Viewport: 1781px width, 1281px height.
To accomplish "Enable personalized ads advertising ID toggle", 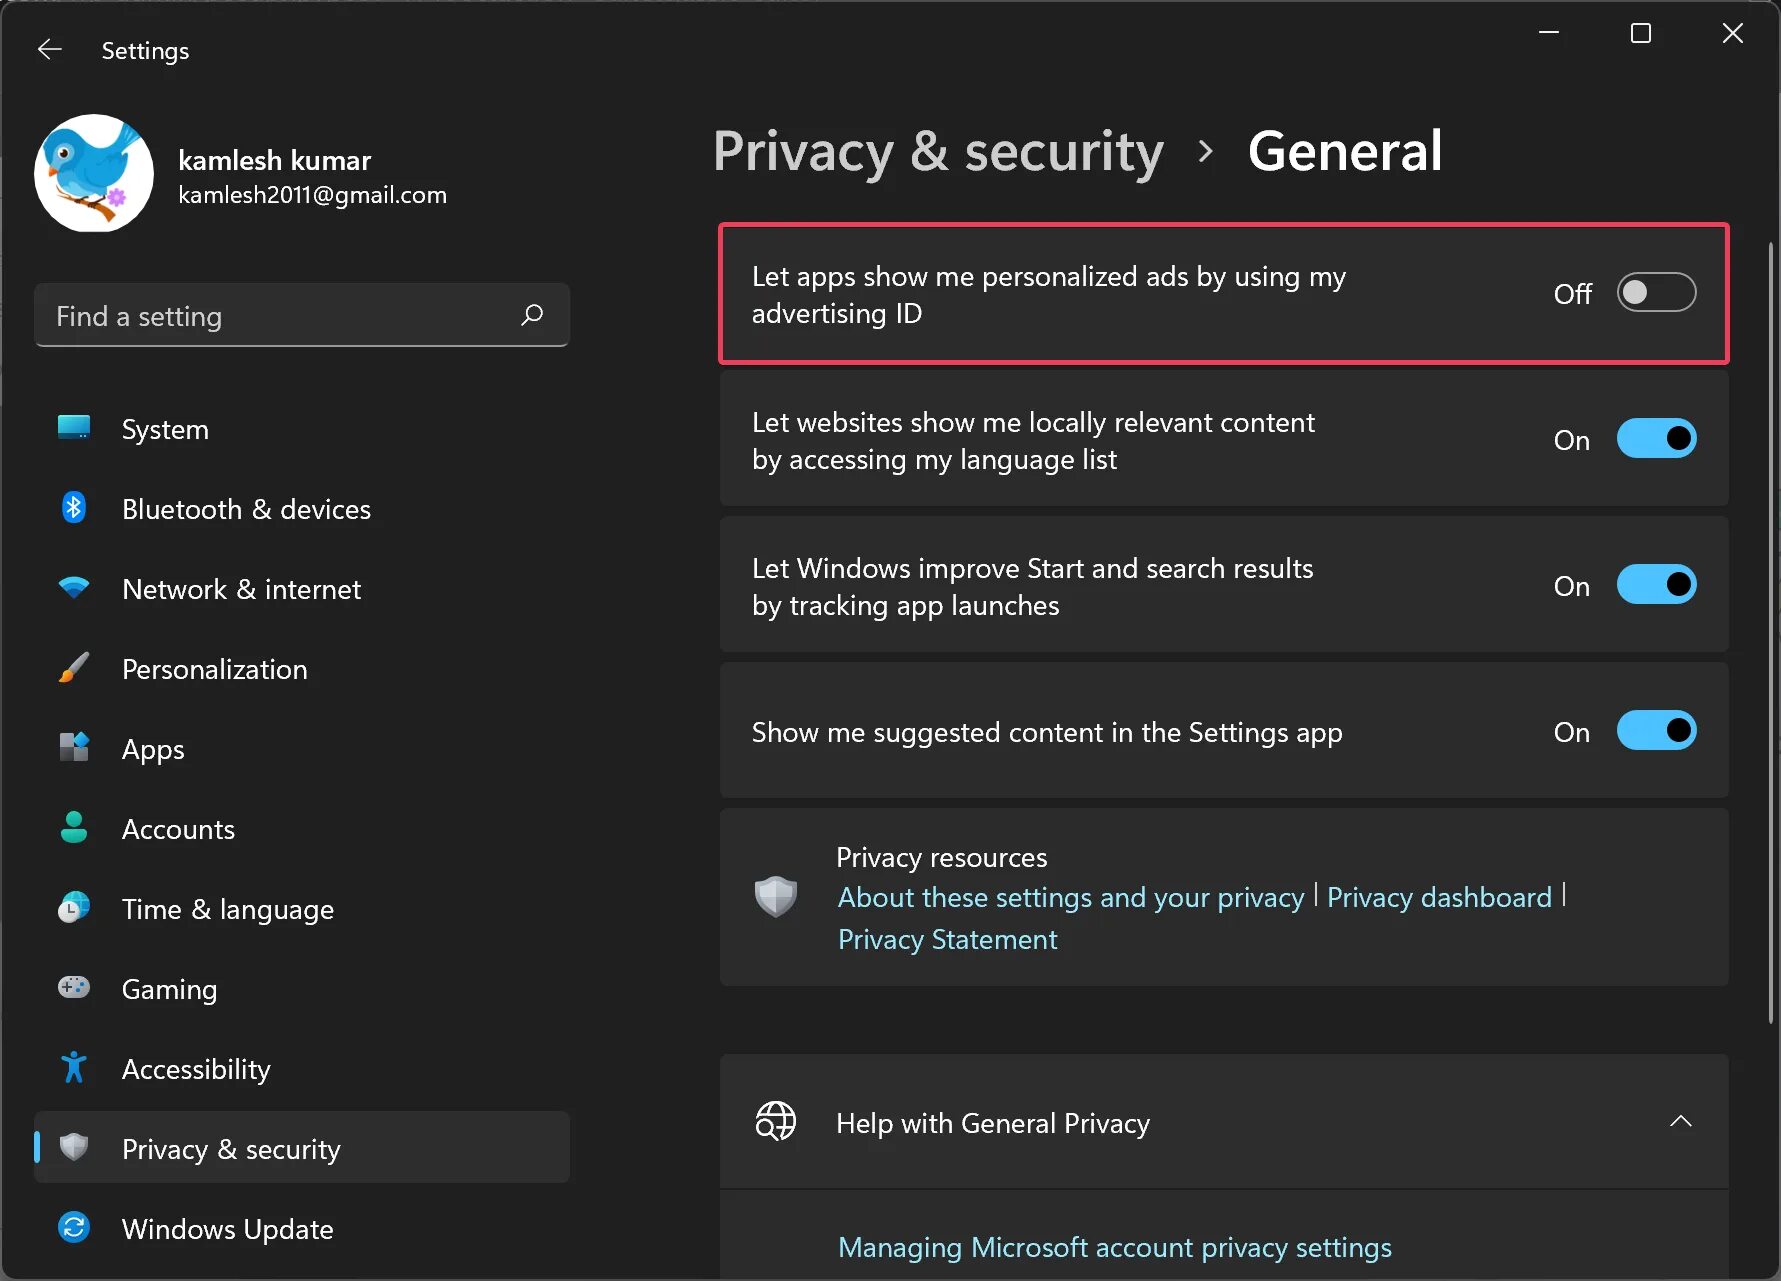I will point(1656,293).
